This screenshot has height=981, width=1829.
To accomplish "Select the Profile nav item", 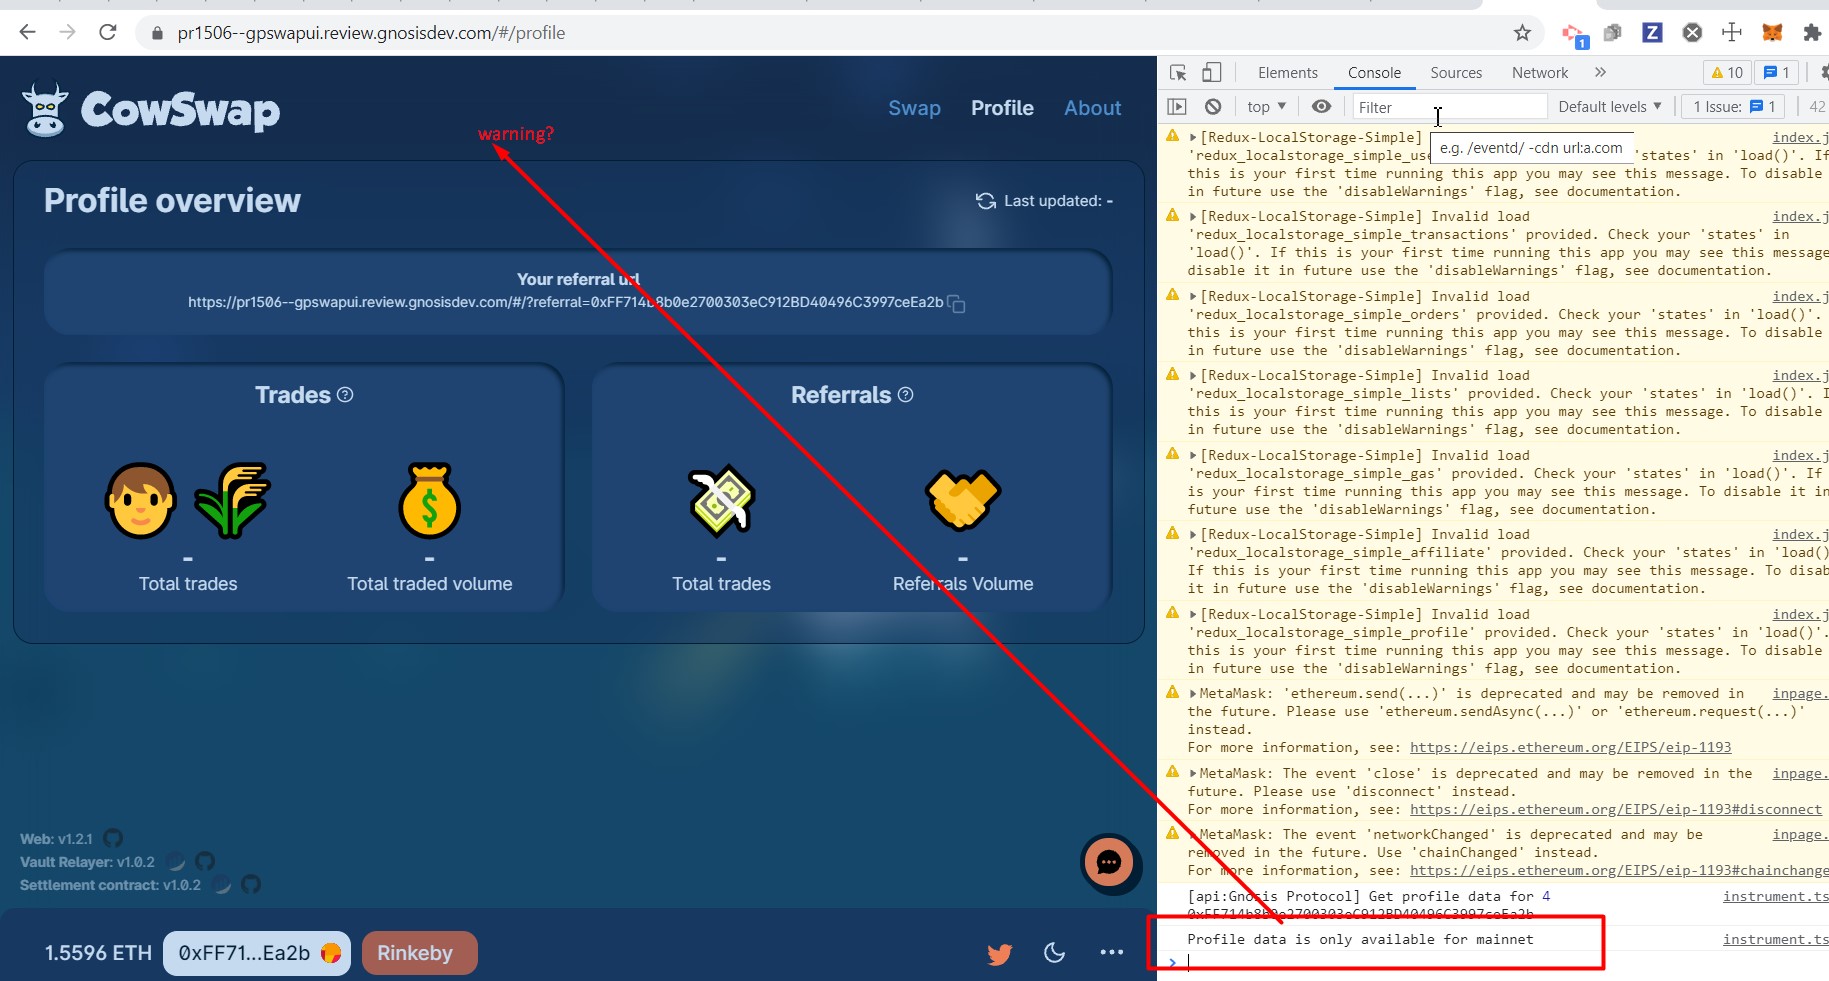I will coord(1002,108).
